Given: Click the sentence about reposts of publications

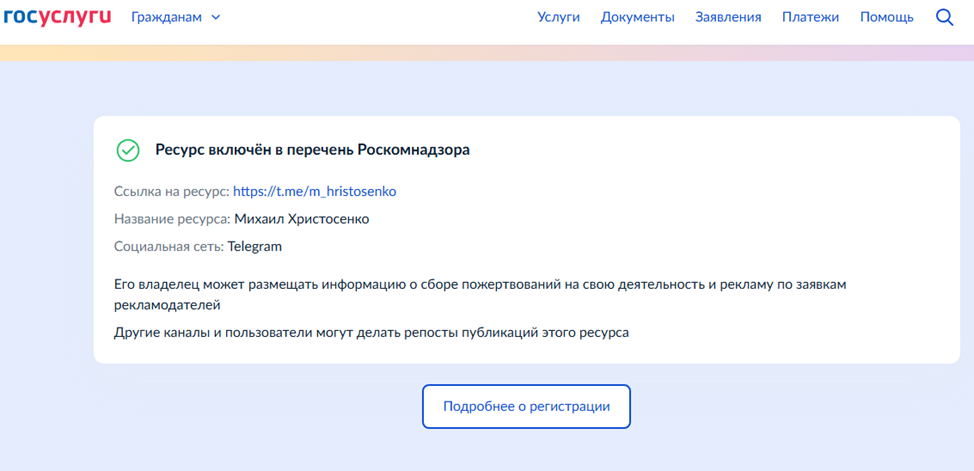Looking at the screenshot, I should [372, 332].
